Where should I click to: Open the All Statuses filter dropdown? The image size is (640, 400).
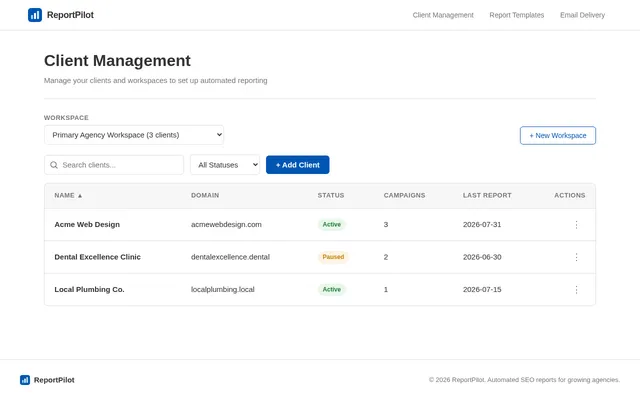tap(225, 165)
